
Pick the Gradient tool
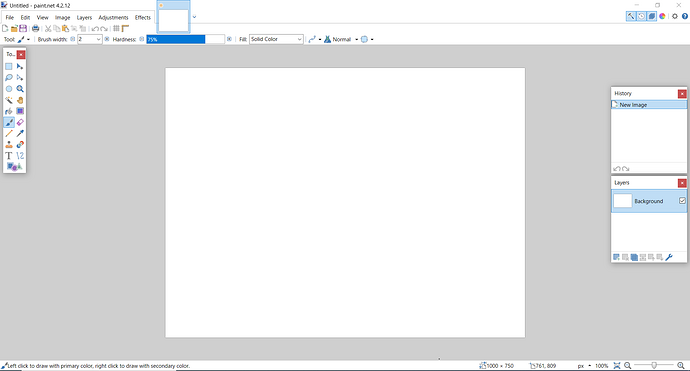(x=20, y=111)
